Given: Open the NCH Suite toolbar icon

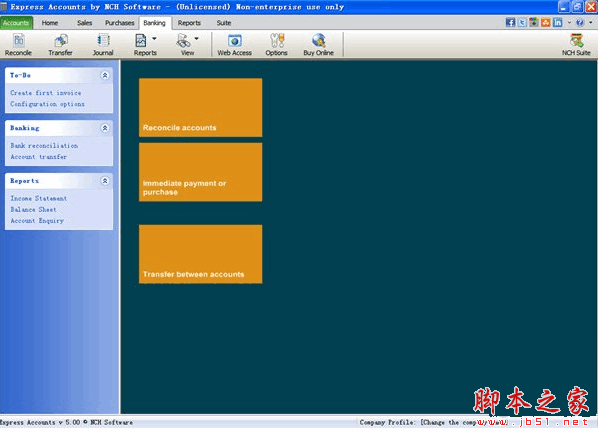Looking at the screenshot, I should point(576,45).
